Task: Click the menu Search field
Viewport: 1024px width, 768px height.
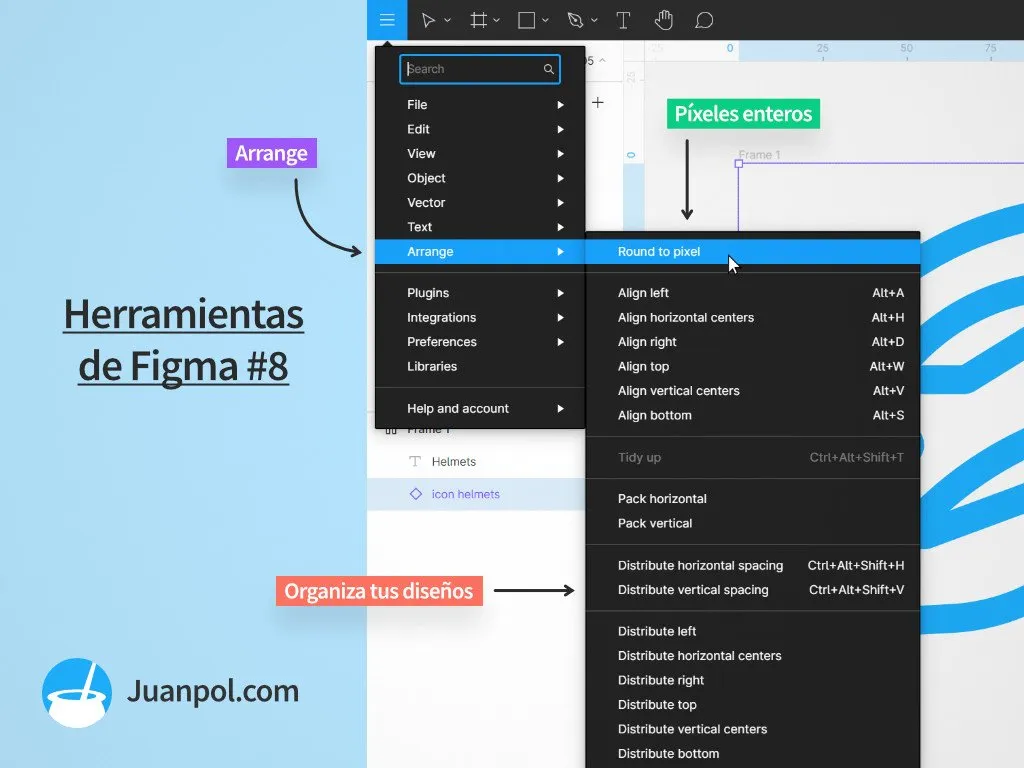Action: pos(480,69)
